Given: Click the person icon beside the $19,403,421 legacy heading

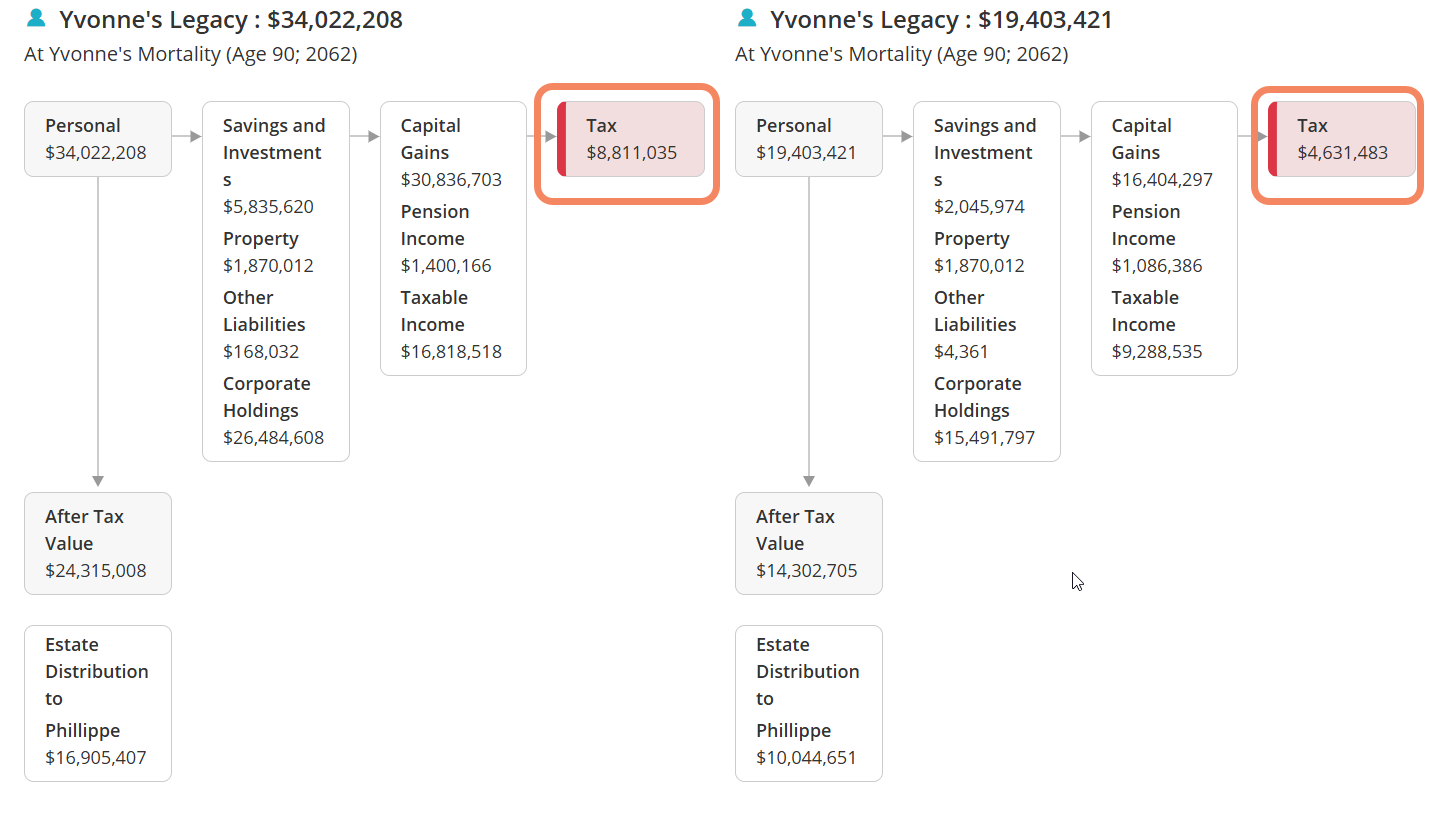Looking at the screenshot, I should 746,18.
